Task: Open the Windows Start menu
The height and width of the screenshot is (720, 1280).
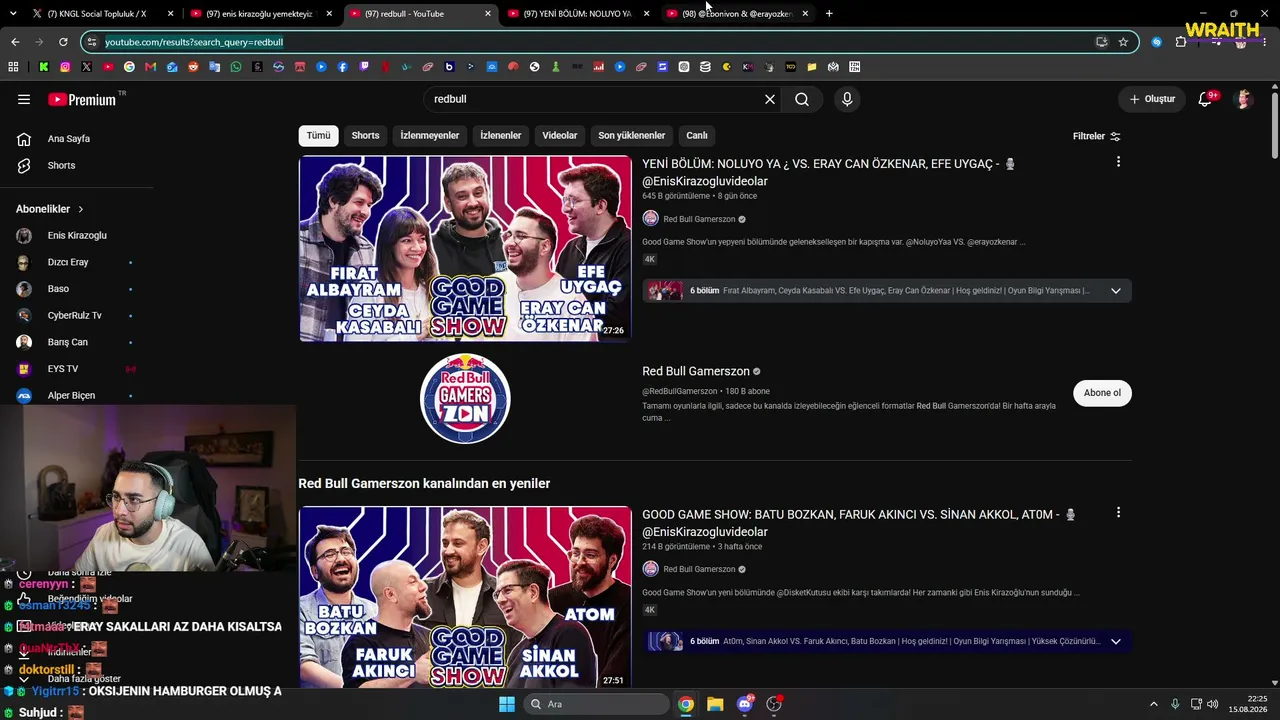Action: pyautogui.click(x=507, y=704)
